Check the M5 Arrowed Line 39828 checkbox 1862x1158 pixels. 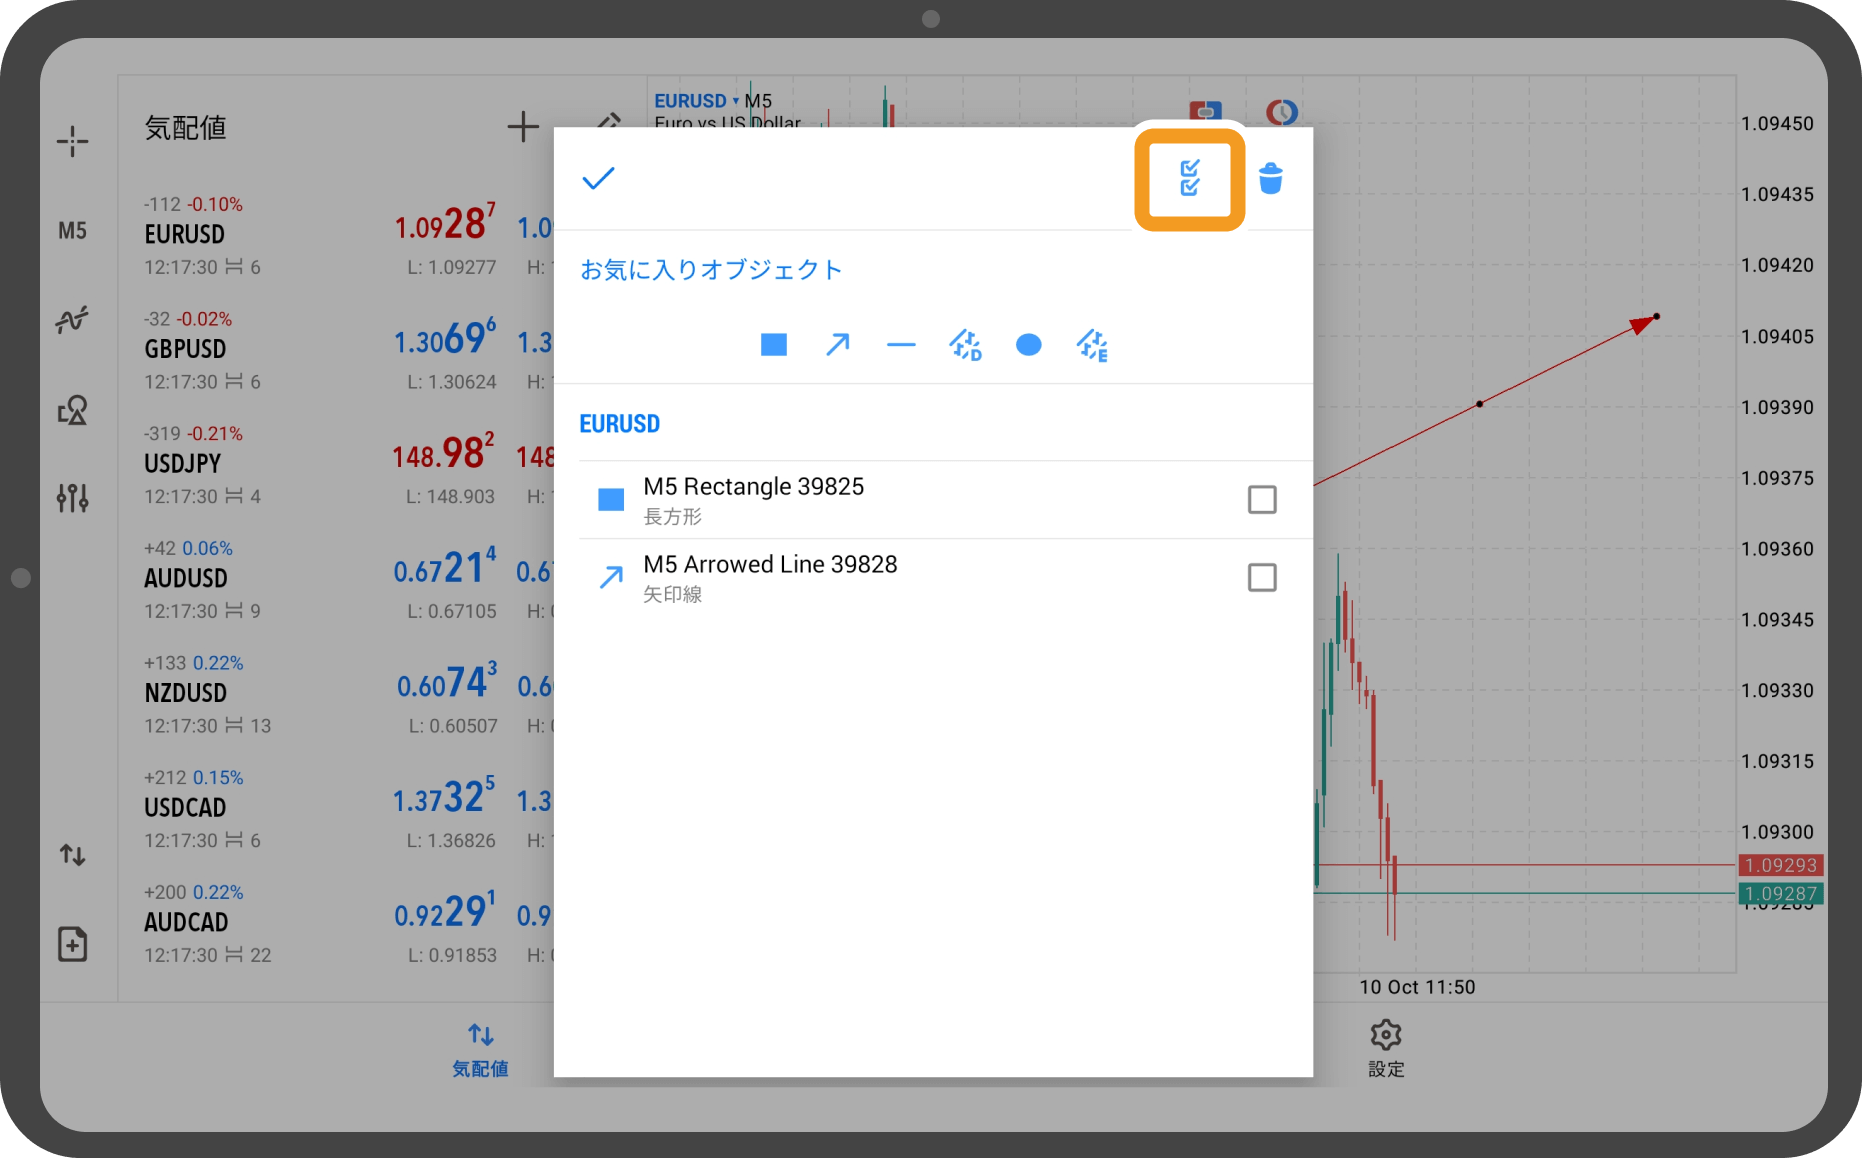click(x=1262, y=577)
